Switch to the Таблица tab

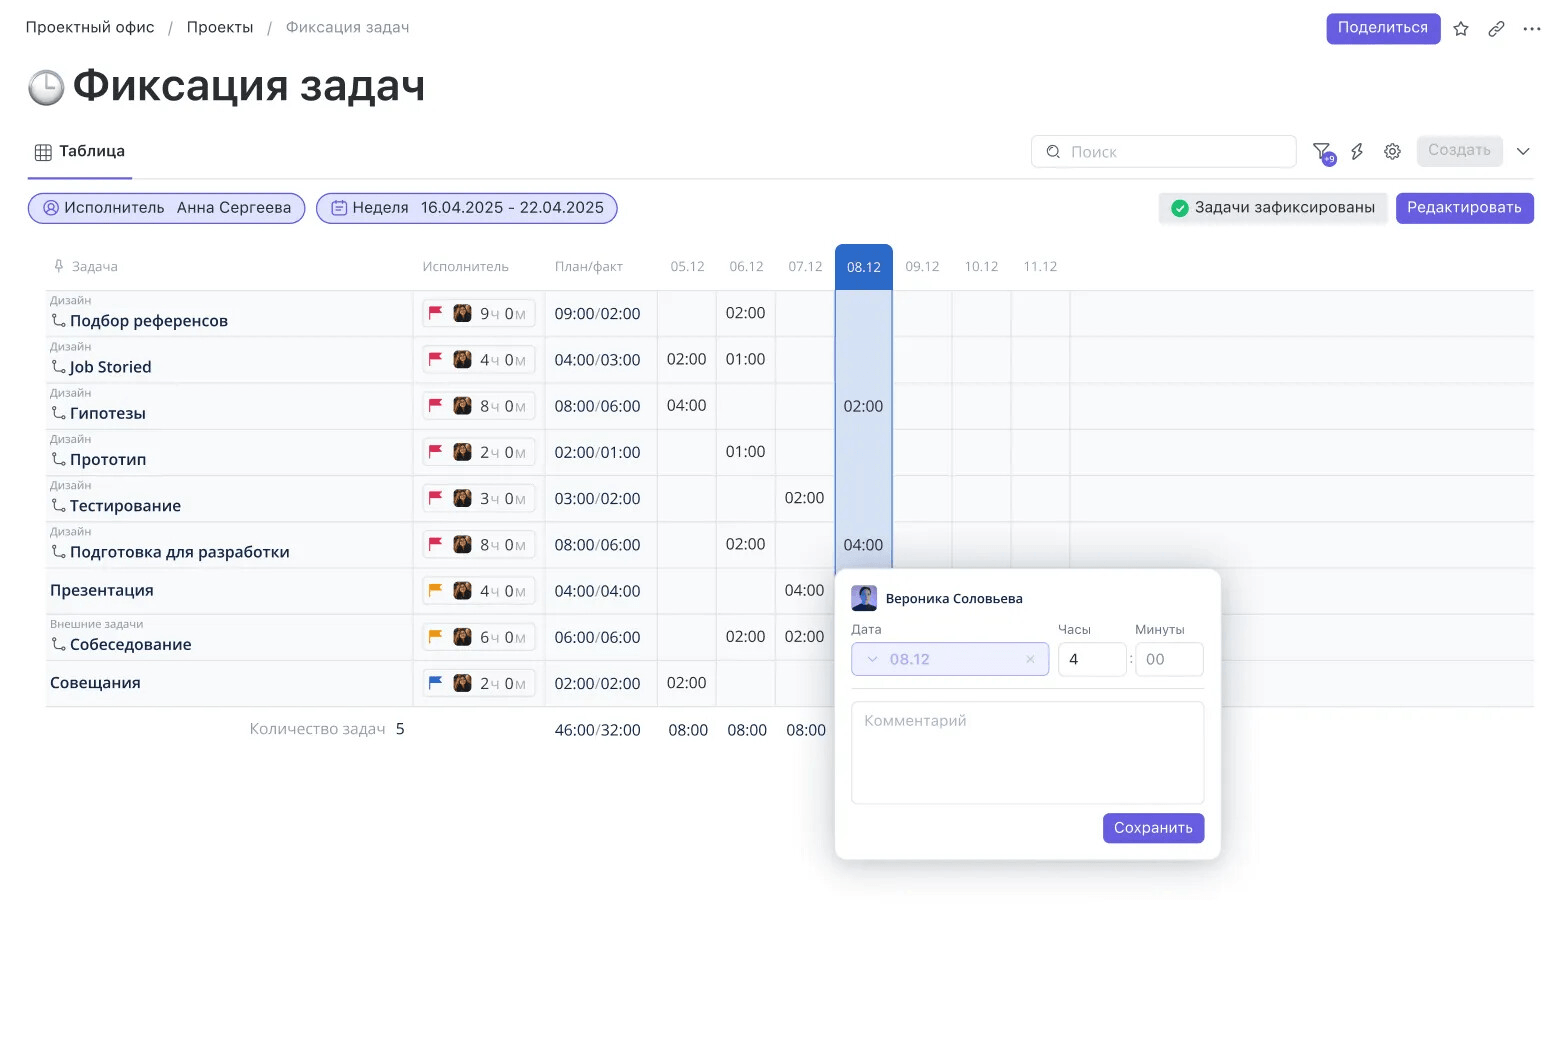(80, 152)
